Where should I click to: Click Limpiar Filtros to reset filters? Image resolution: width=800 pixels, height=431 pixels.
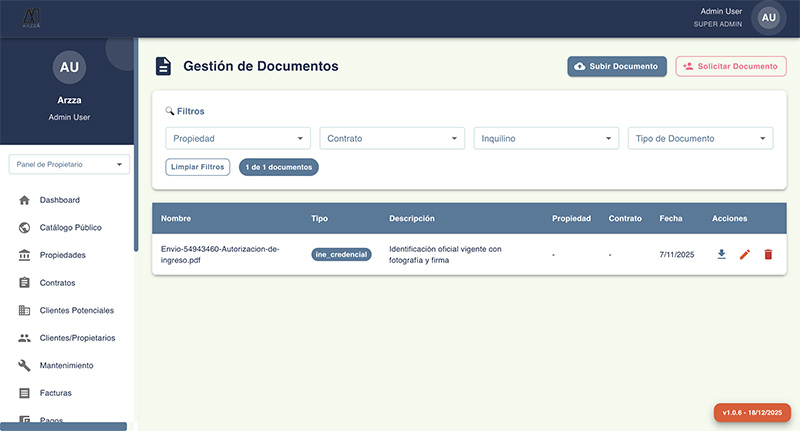198,167
